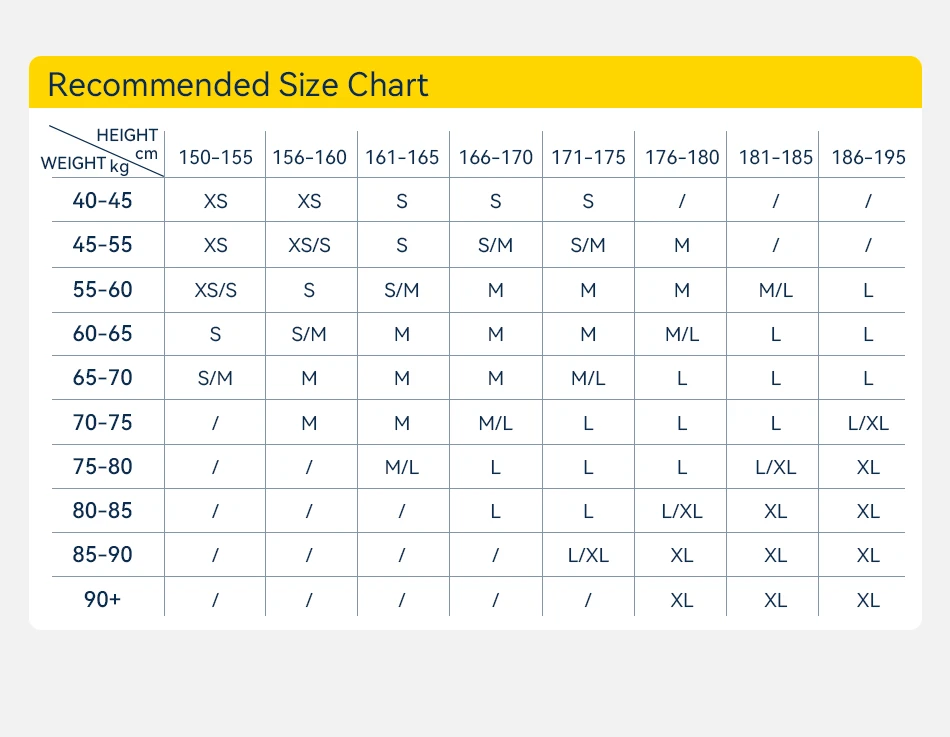Click the WEIGHT kg corner label

[86, 163]
